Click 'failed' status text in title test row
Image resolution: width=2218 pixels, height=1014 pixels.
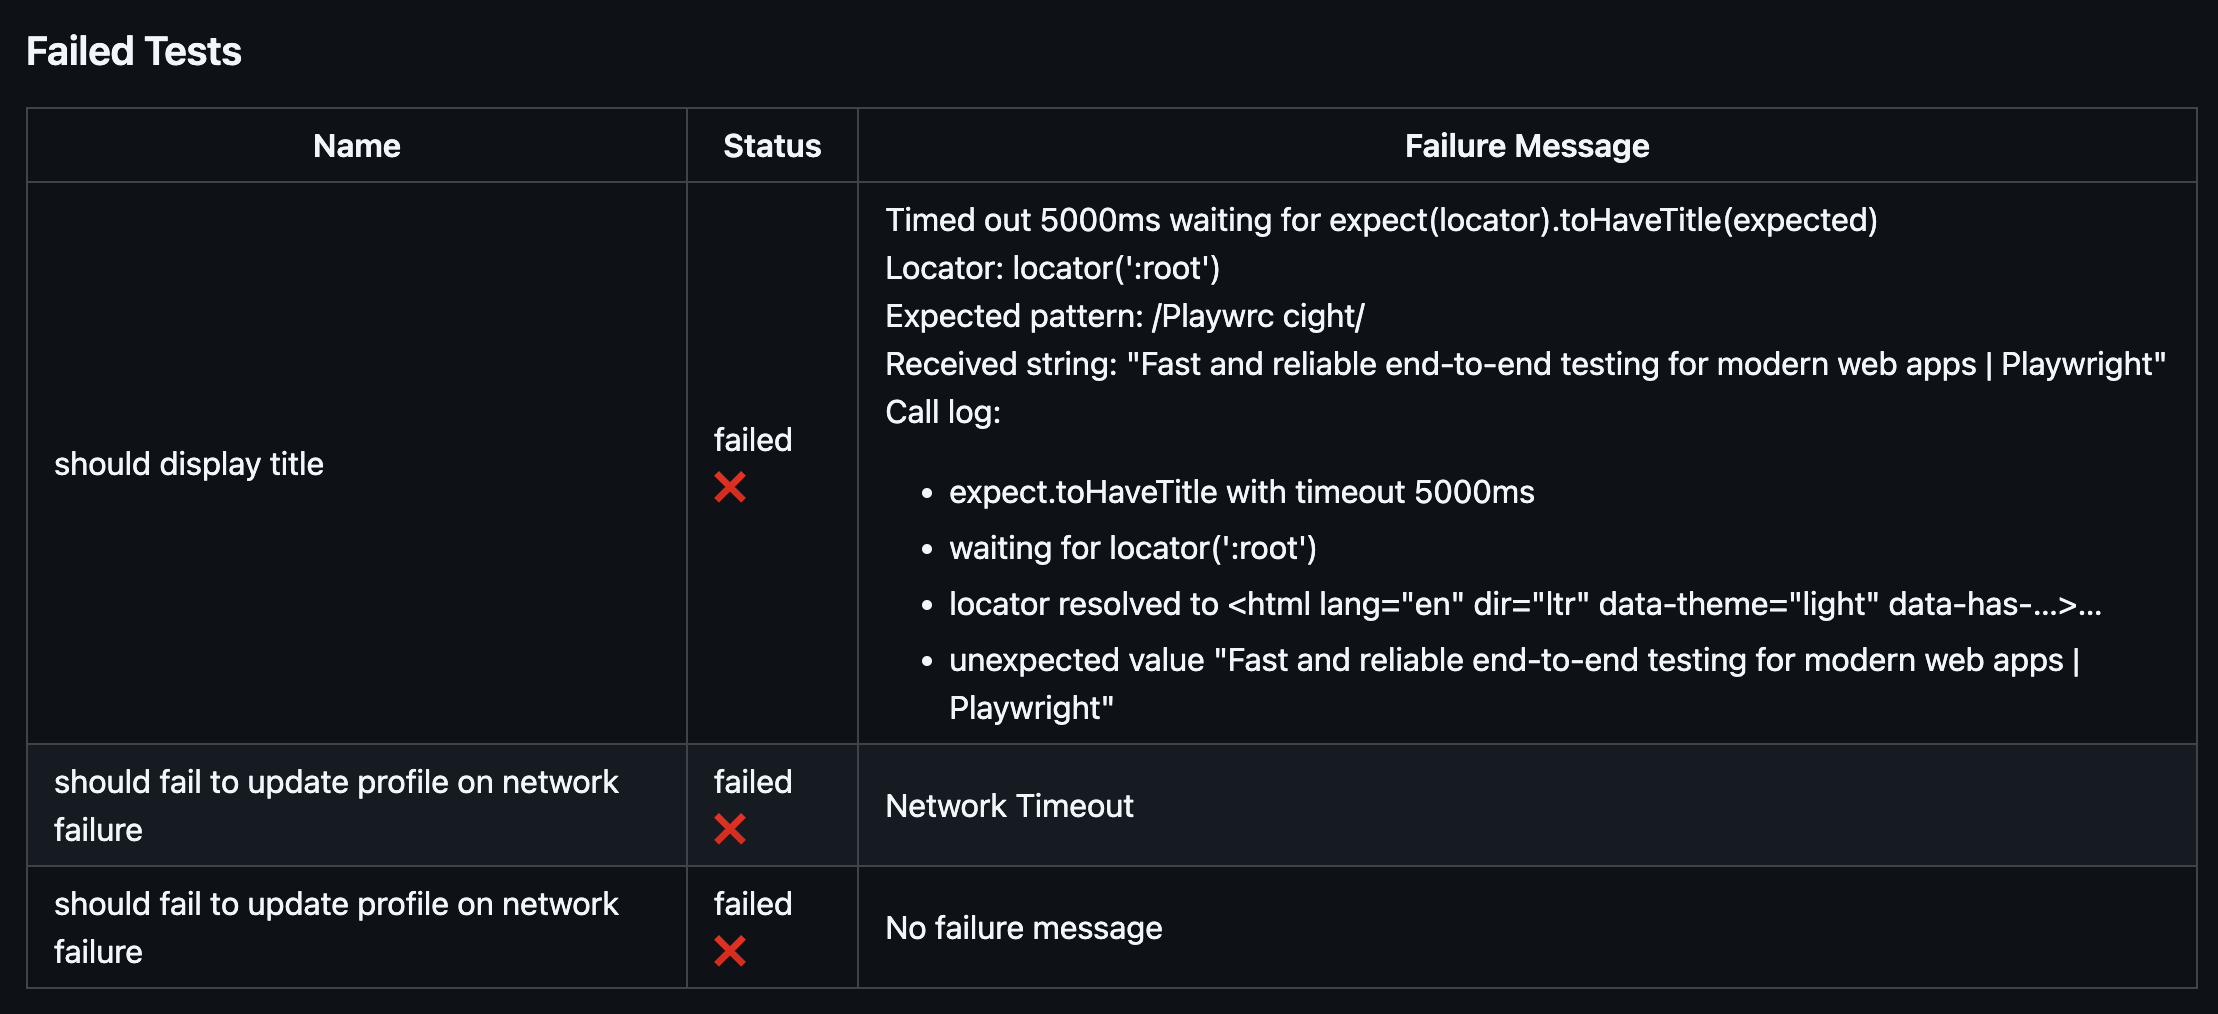click(753, 440)
